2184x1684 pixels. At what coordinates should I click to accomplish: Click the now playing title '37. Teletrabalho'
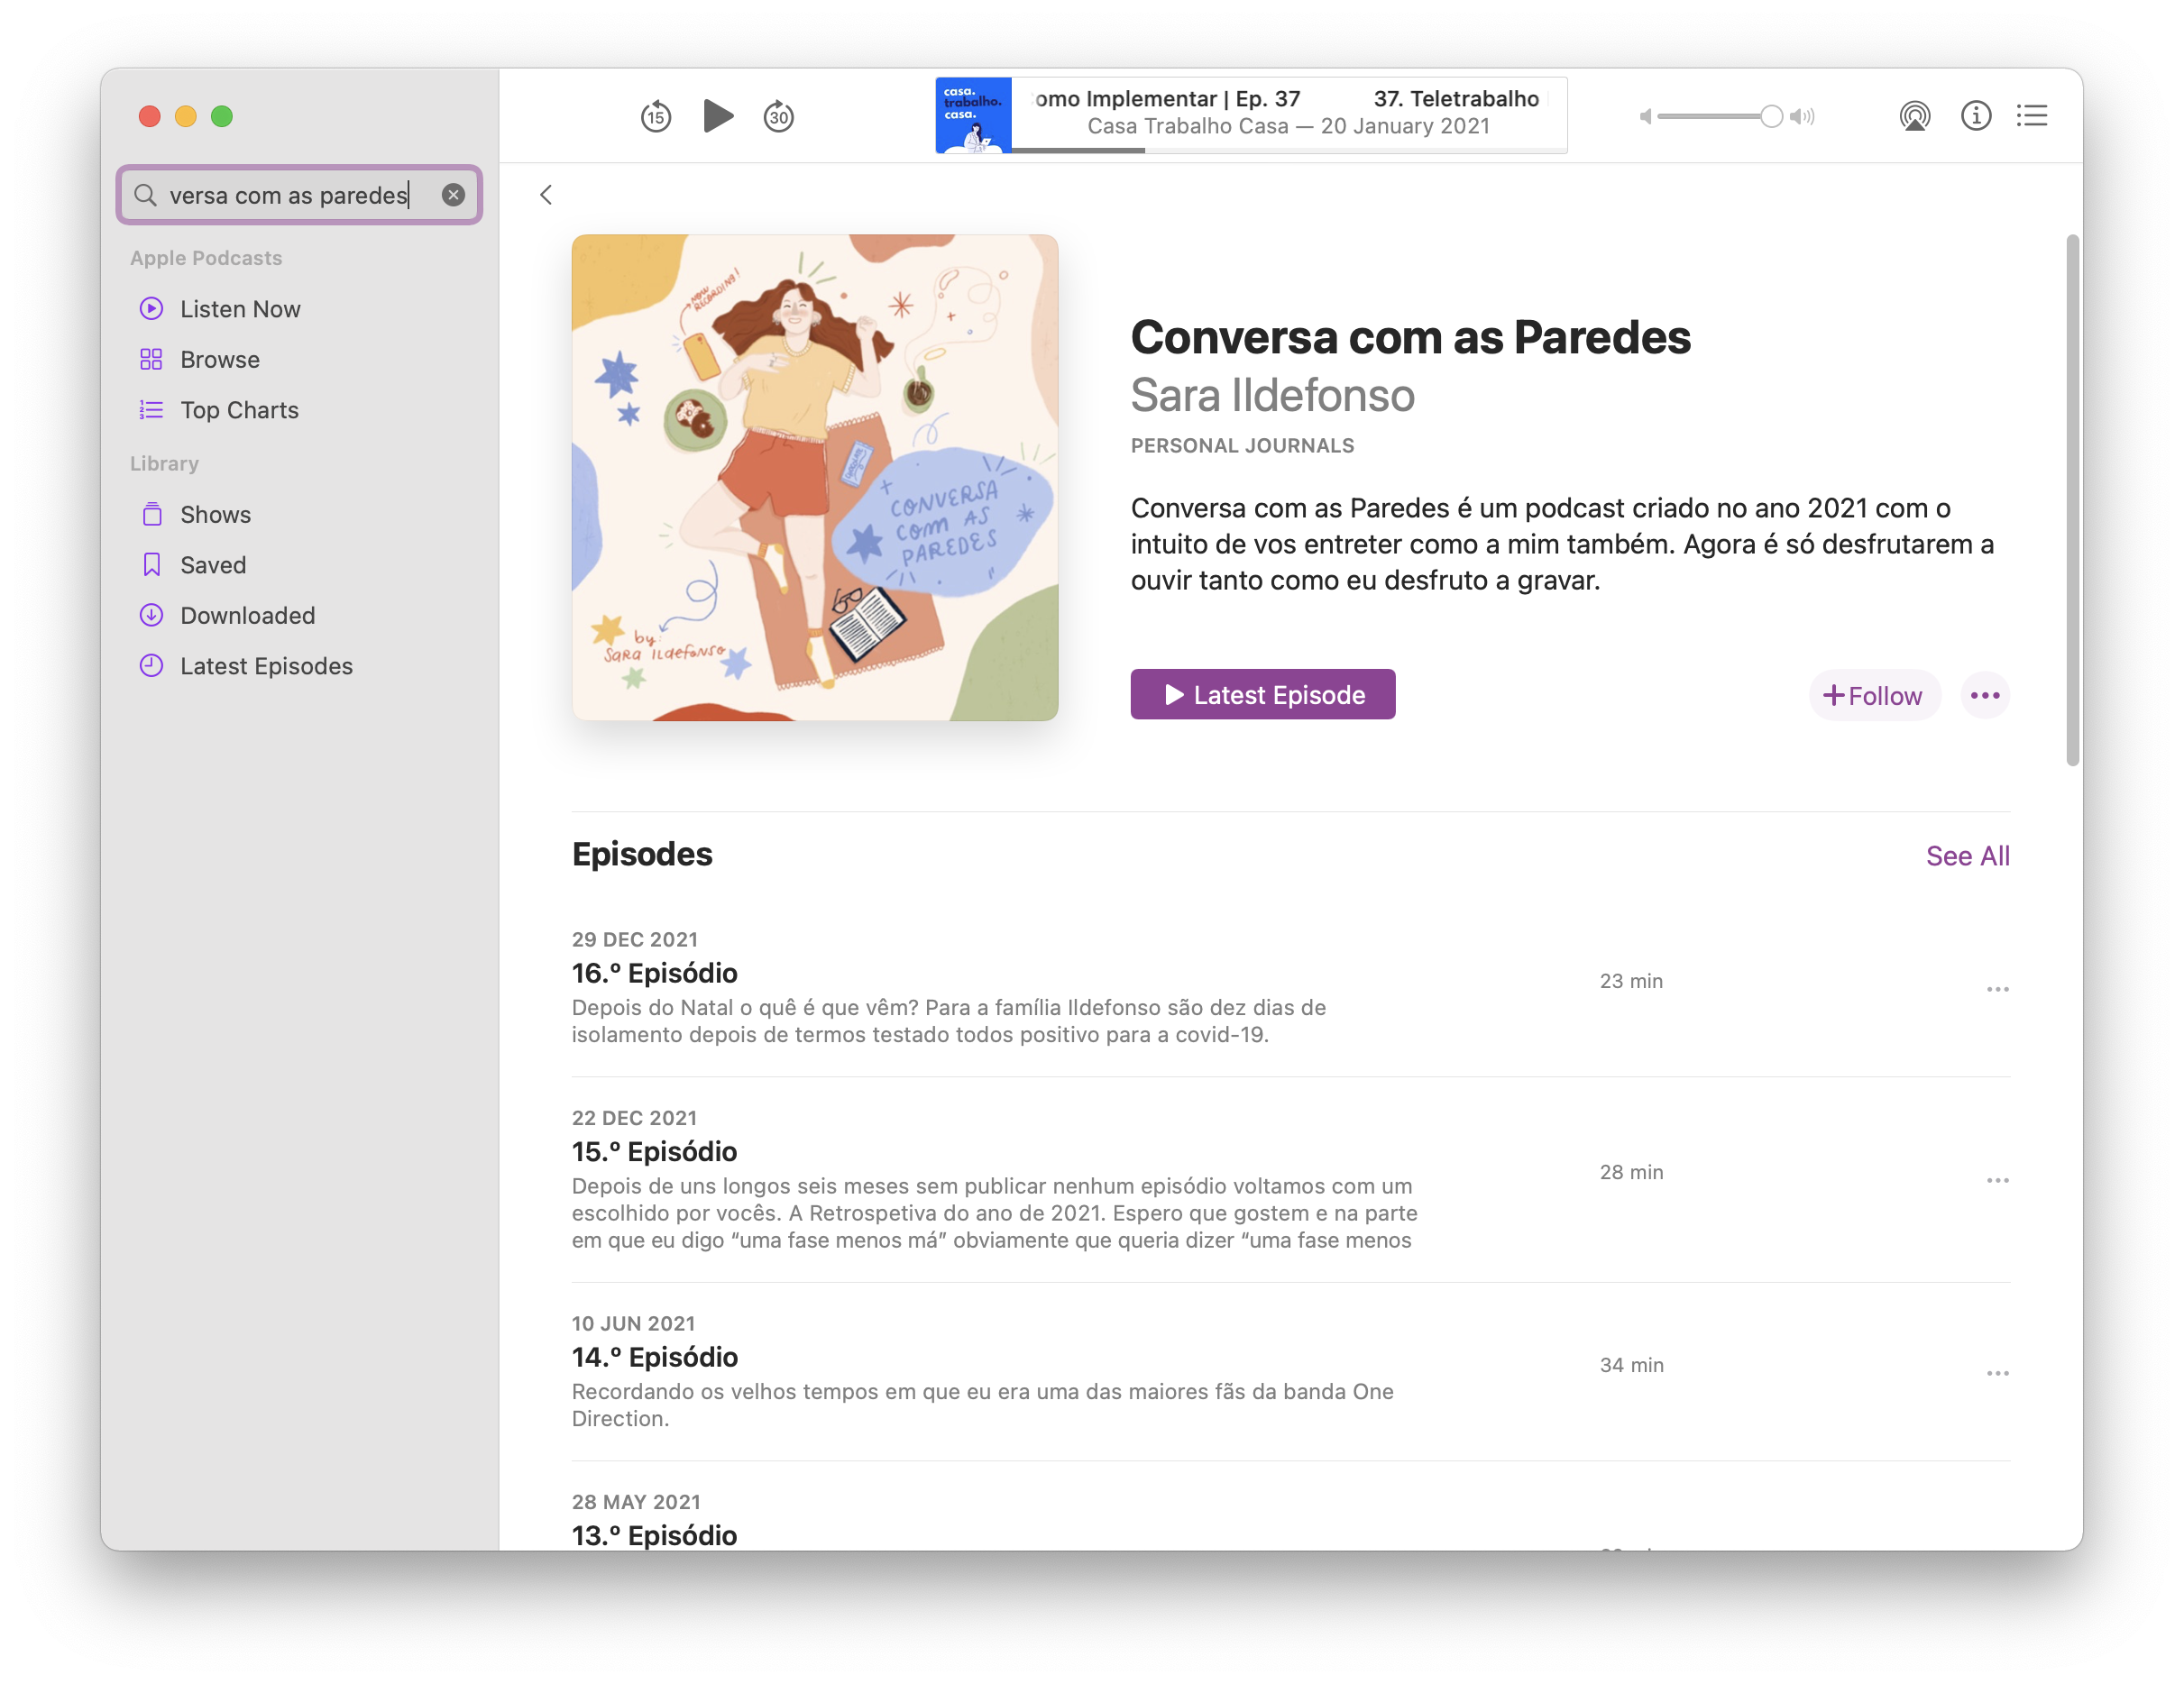(1455, 98)
